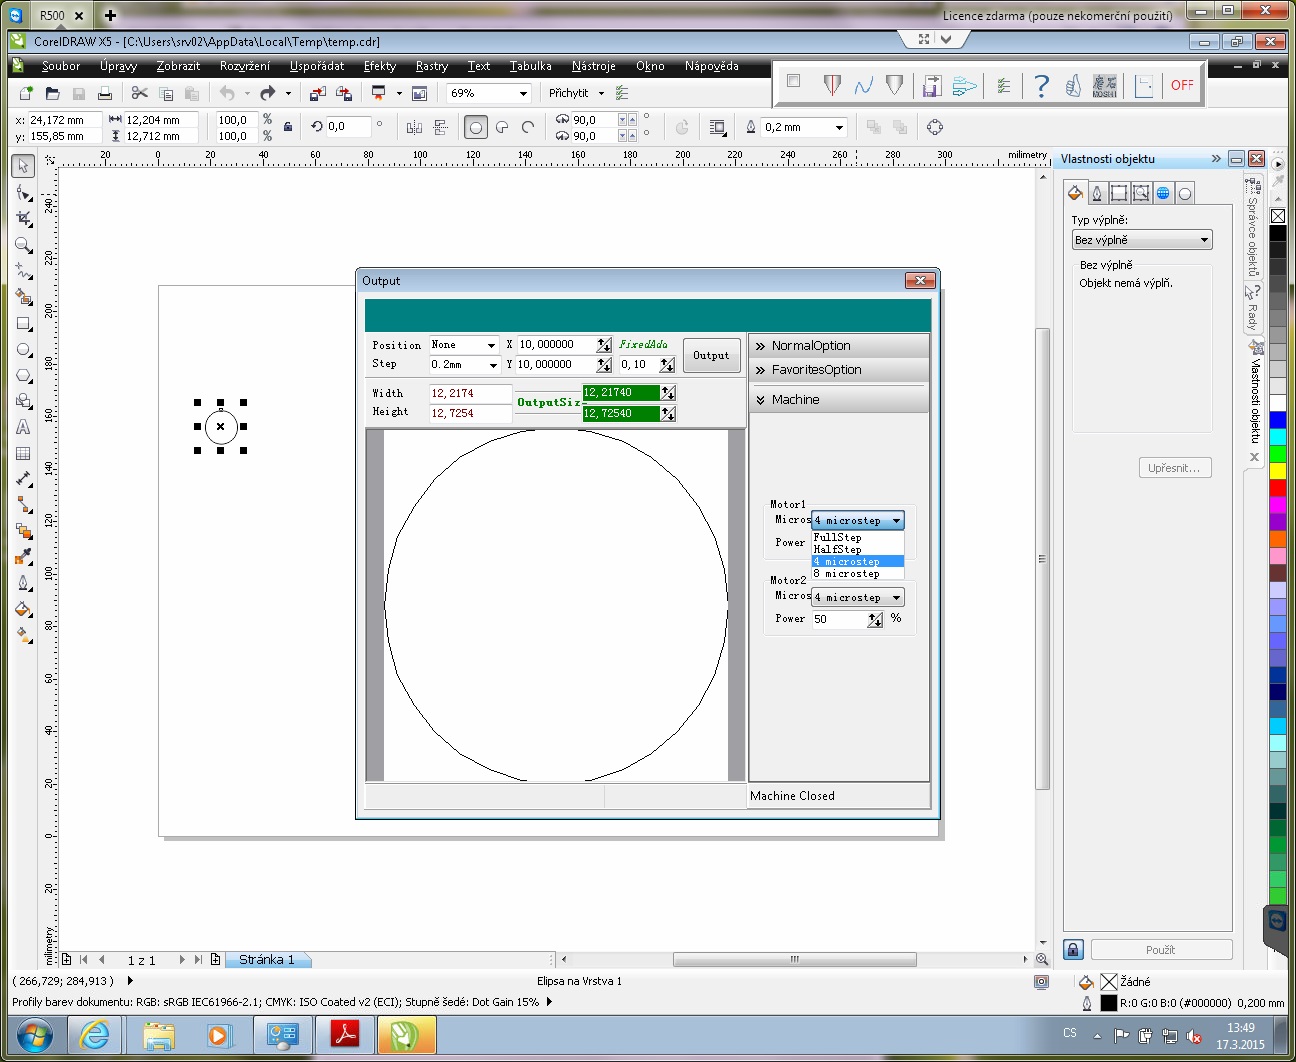Click the blue question mark help icon
The image size is (1296, 1062).
pos(1041,86)
